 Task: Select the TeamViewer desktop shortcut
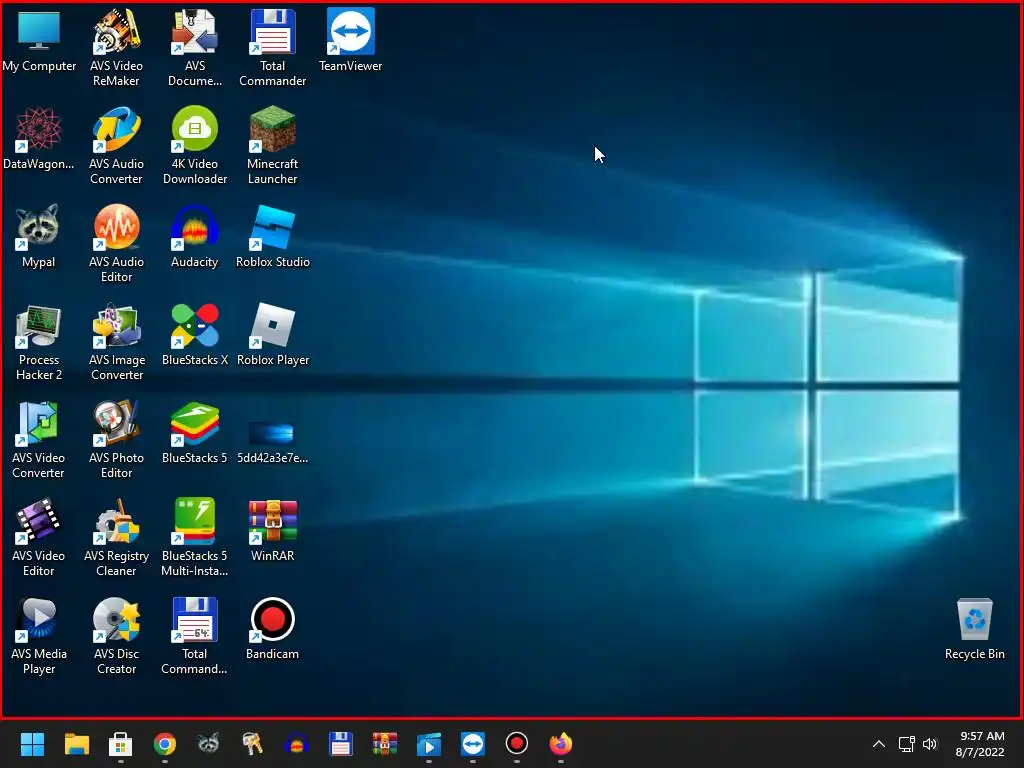pos(351,40)
